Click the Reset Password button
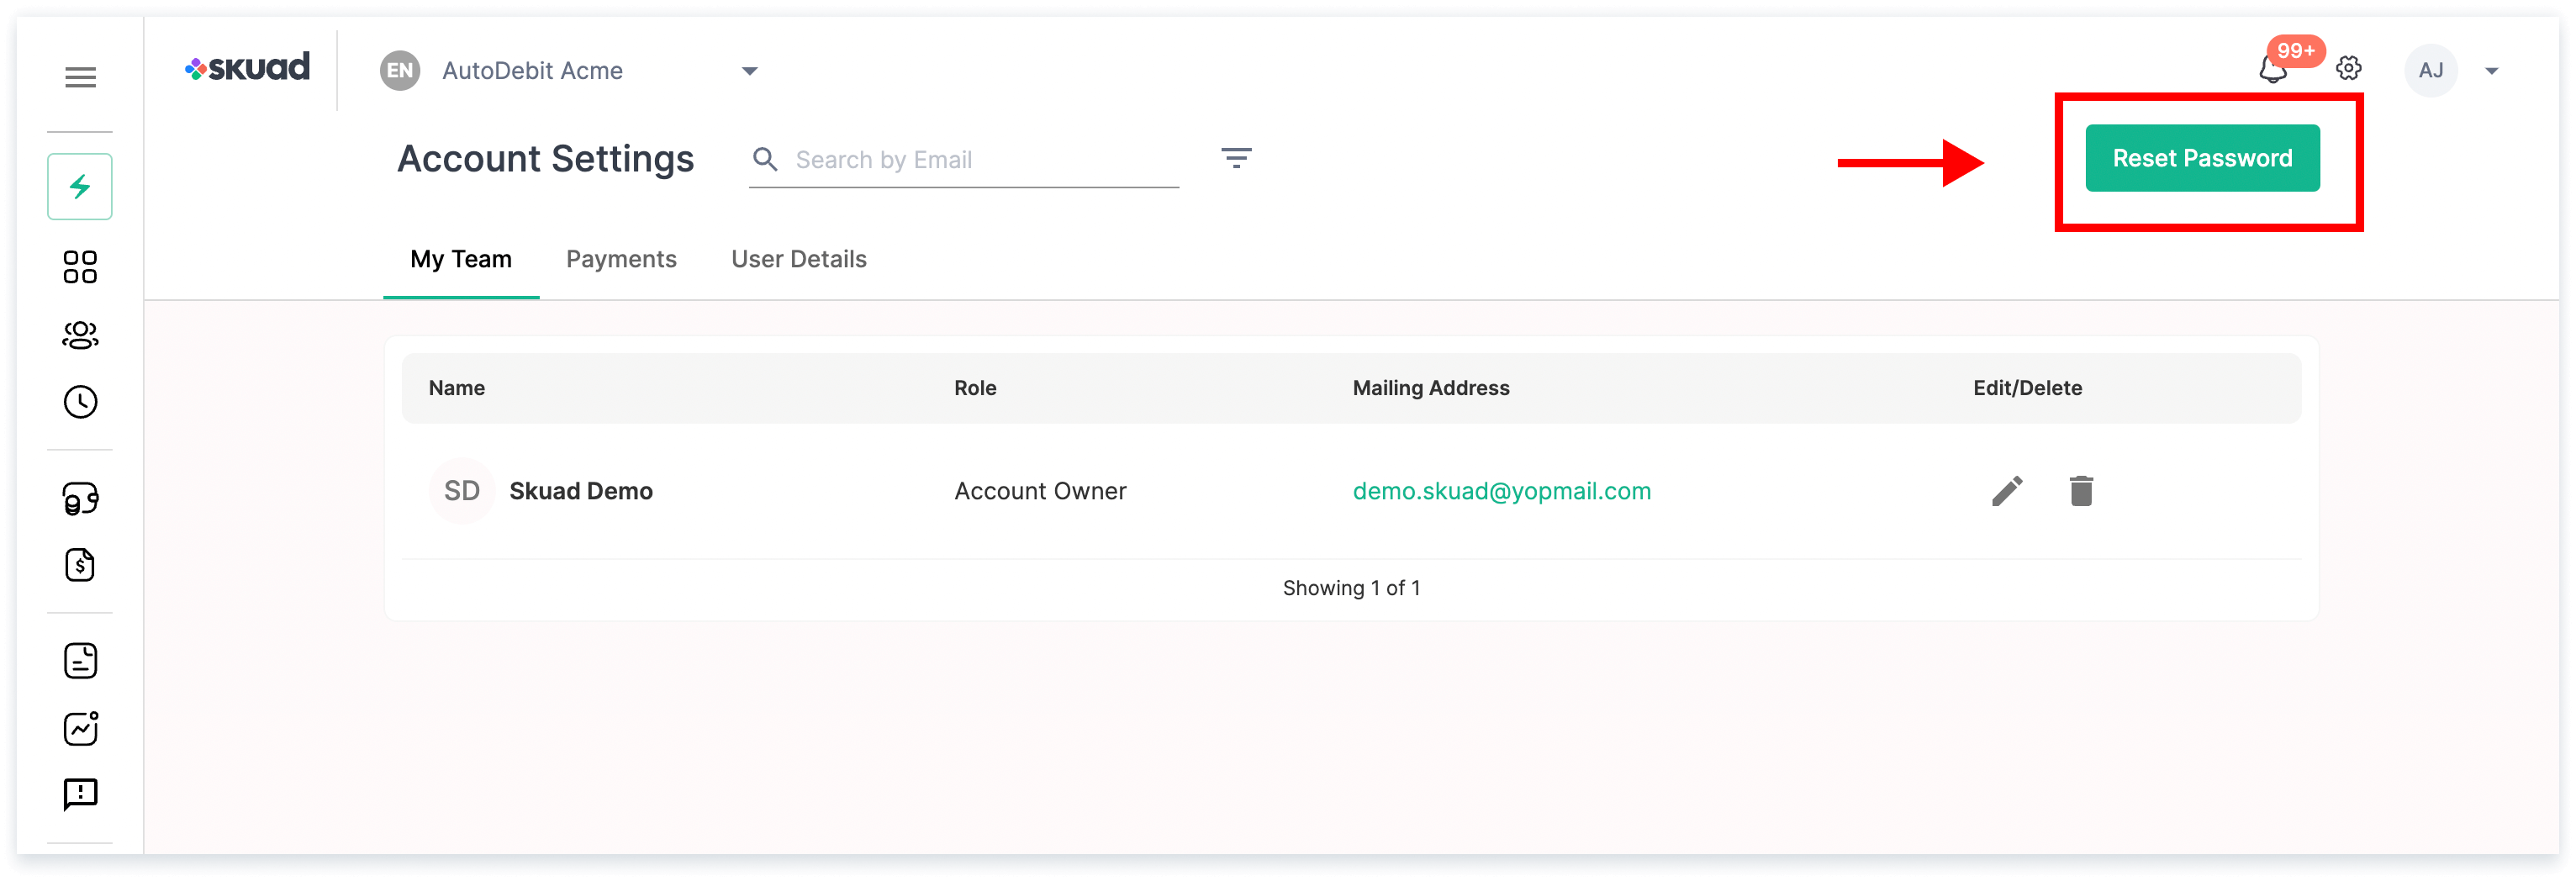 [2202, 158]
